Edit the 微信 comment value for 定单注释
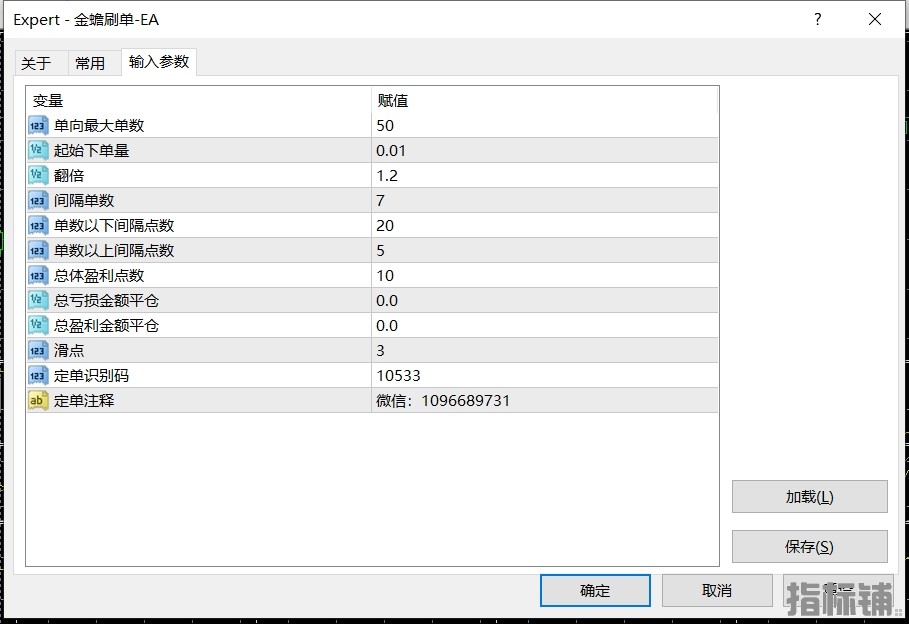Screen dimensions: 909x624 click(x=544, y=400)
